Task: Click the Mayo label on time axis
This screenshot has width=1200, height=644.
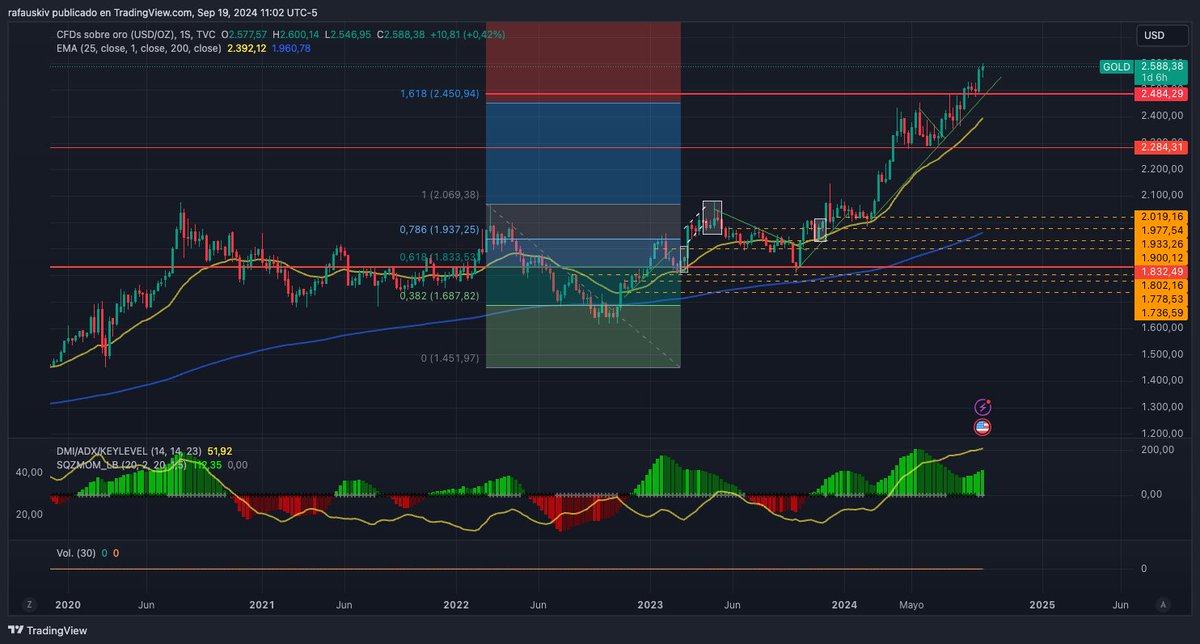Action: [x=911, y=605]
